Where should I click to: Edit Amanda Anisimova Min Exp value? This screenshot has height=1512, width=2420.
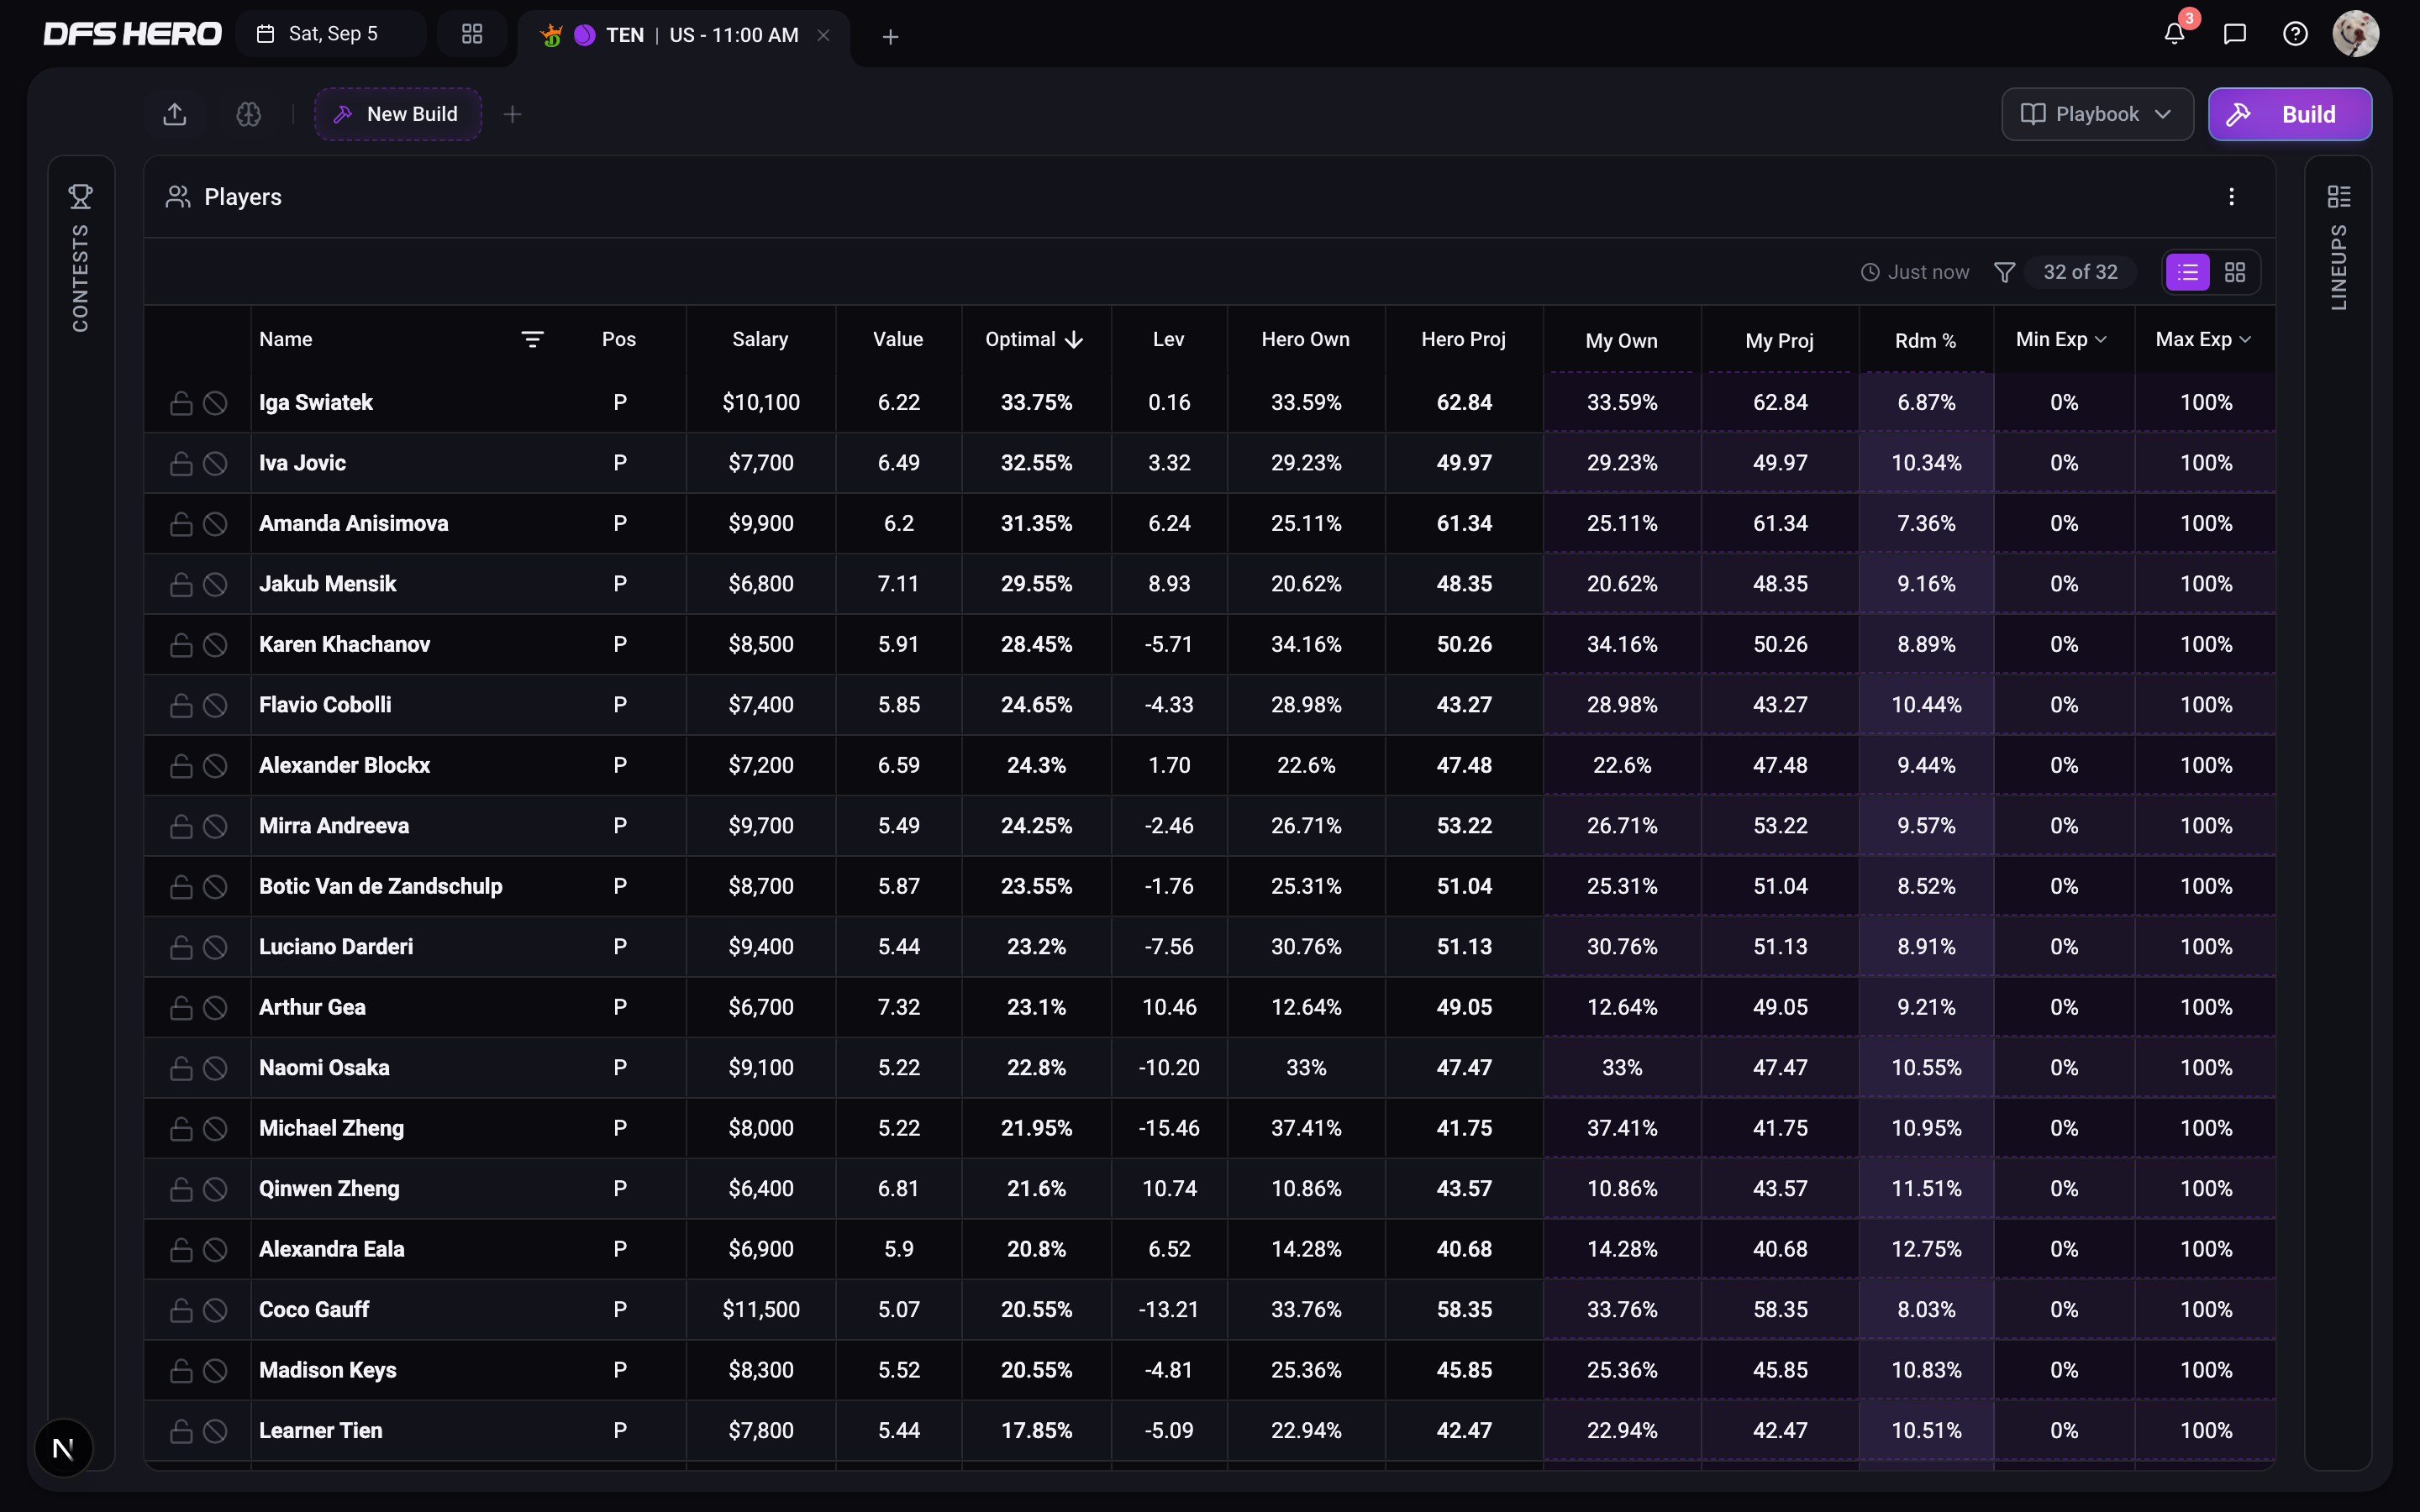[2064, 523]
